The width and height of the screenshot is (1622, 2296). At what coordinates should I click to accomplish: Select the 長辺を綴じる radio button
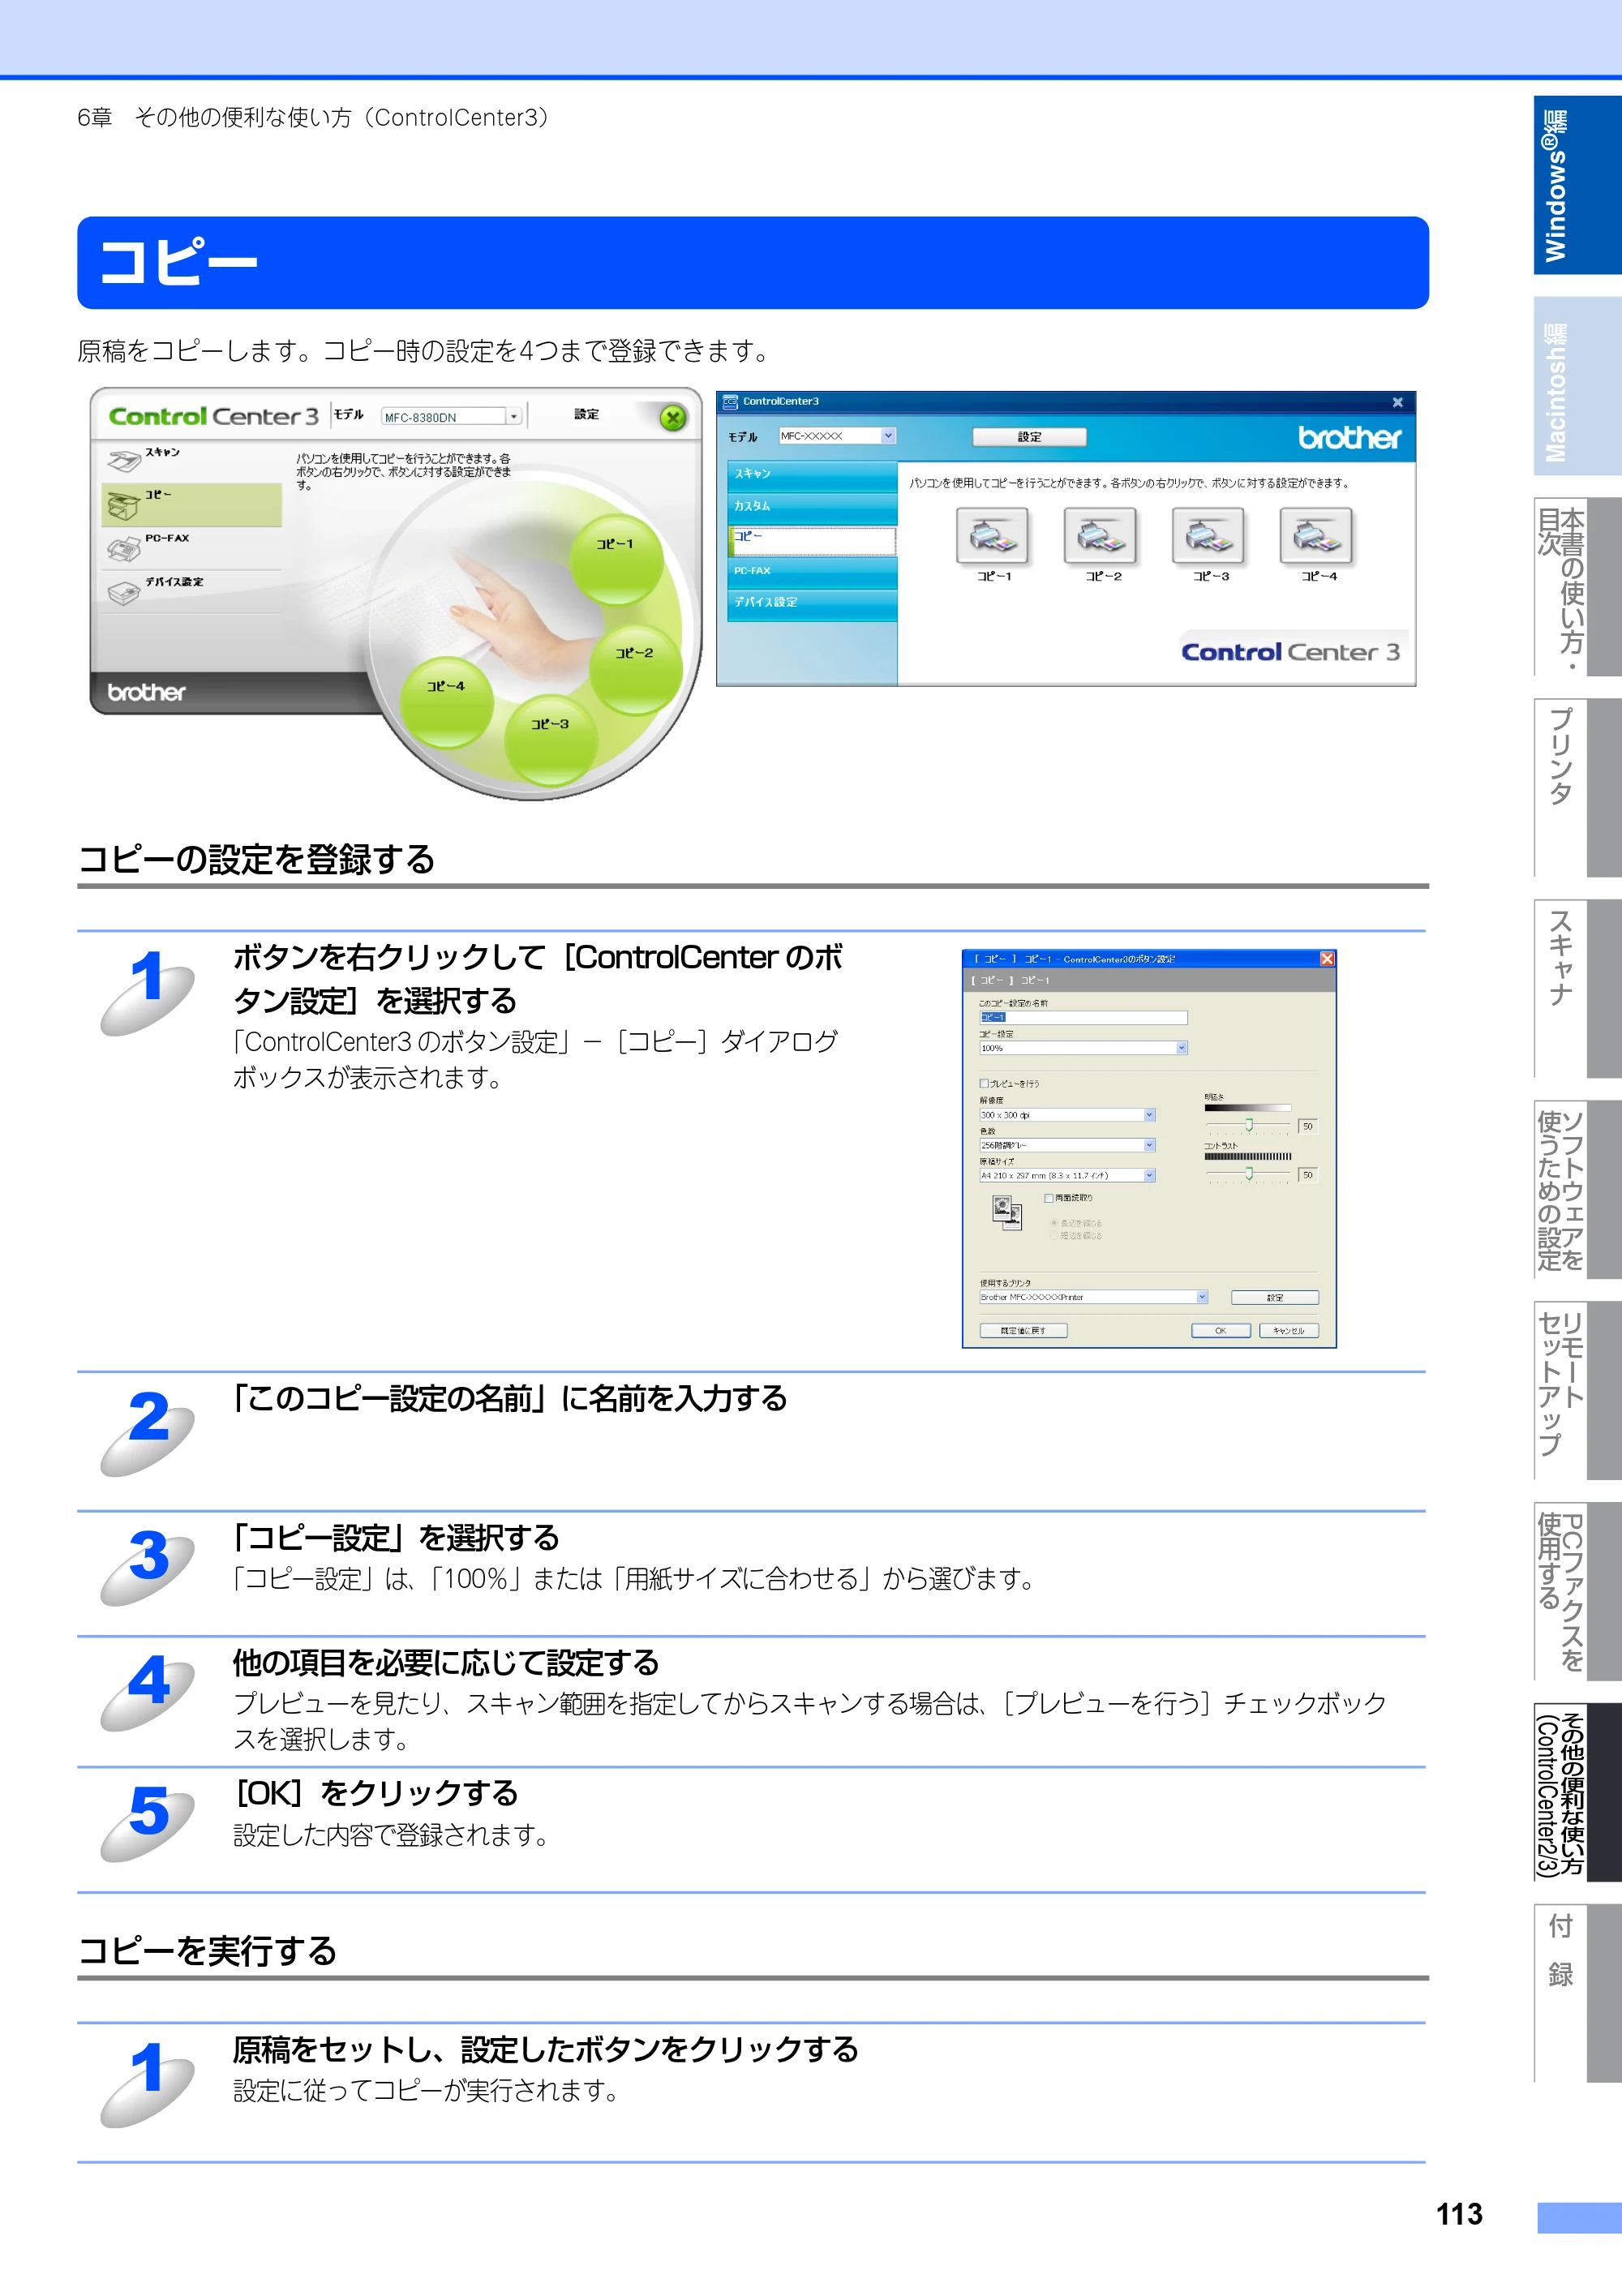click(1054, 1223)
